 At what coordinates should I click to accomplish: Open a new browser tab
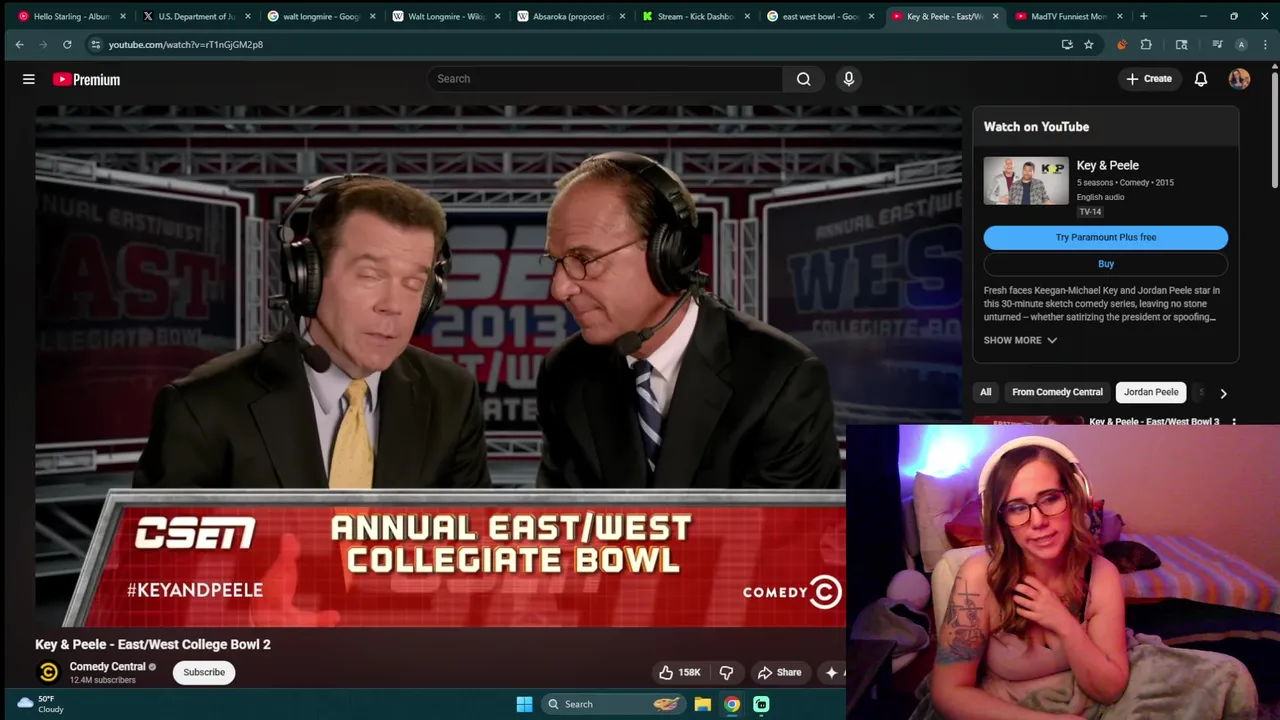1143,16
